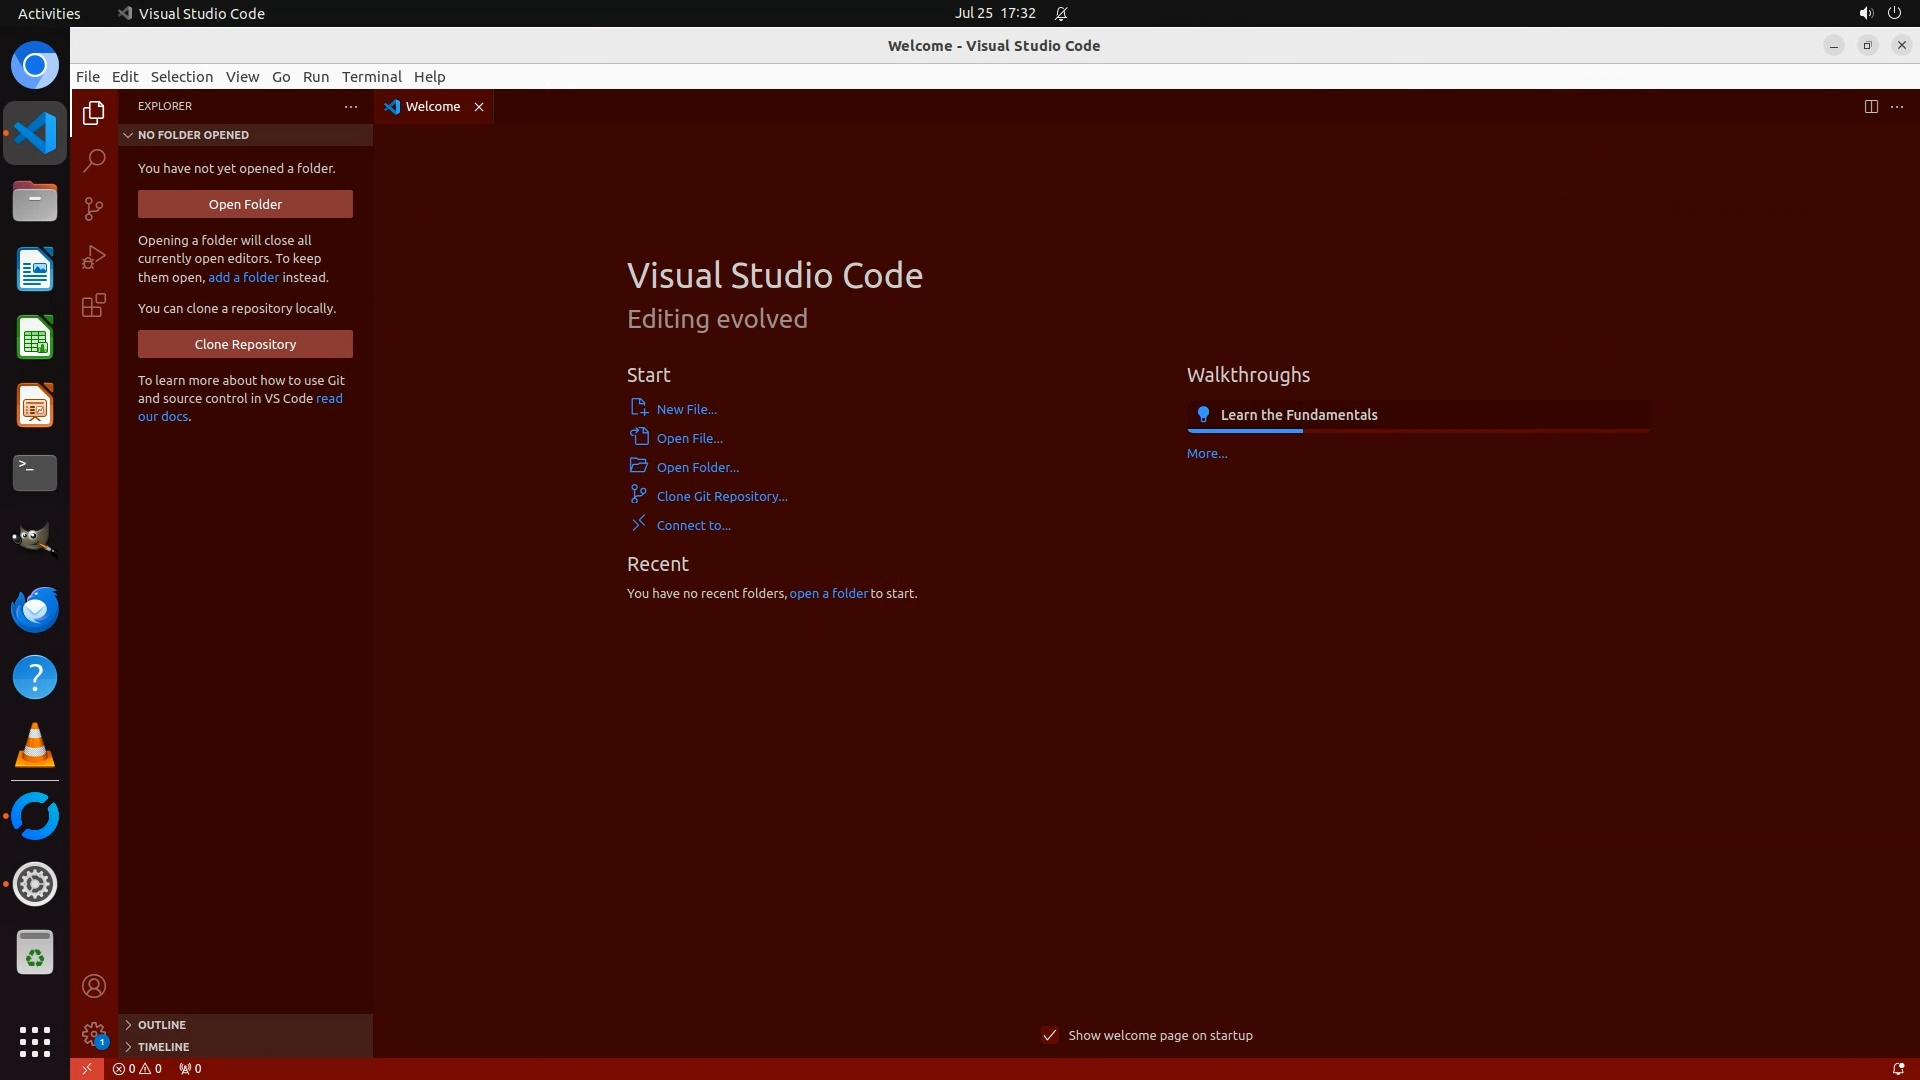Viewport: 1920px width, 1080px height.
Task: Open the Run and Debug view icon
Action: coord(94,257)
